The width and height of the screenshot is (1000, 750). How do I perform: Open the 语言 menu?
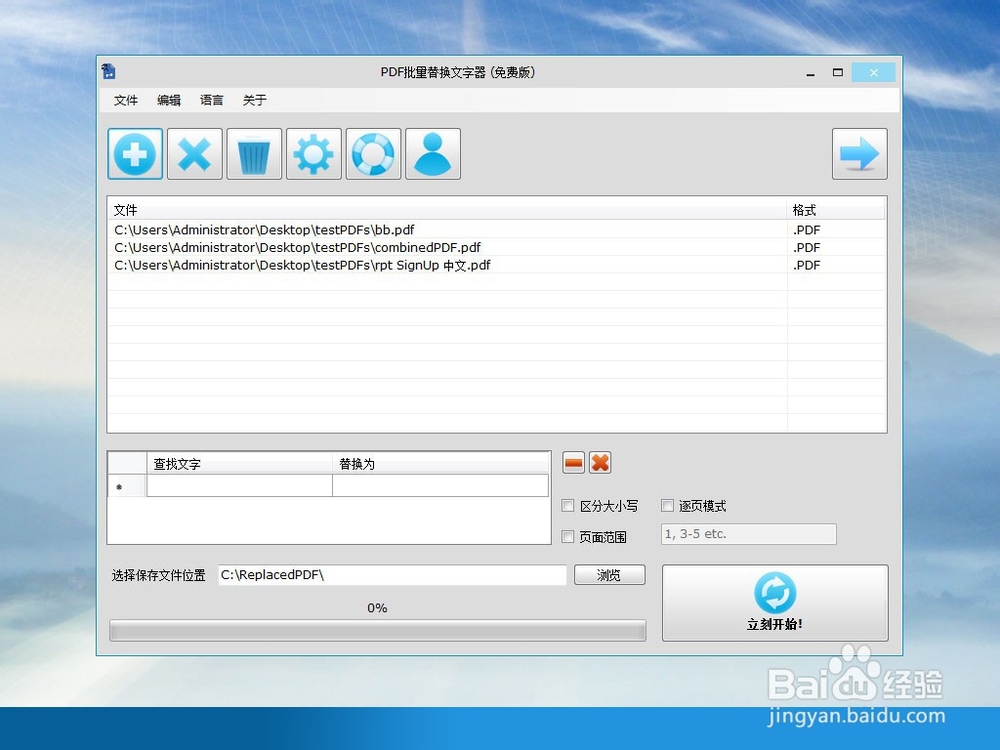pos(211,100)
